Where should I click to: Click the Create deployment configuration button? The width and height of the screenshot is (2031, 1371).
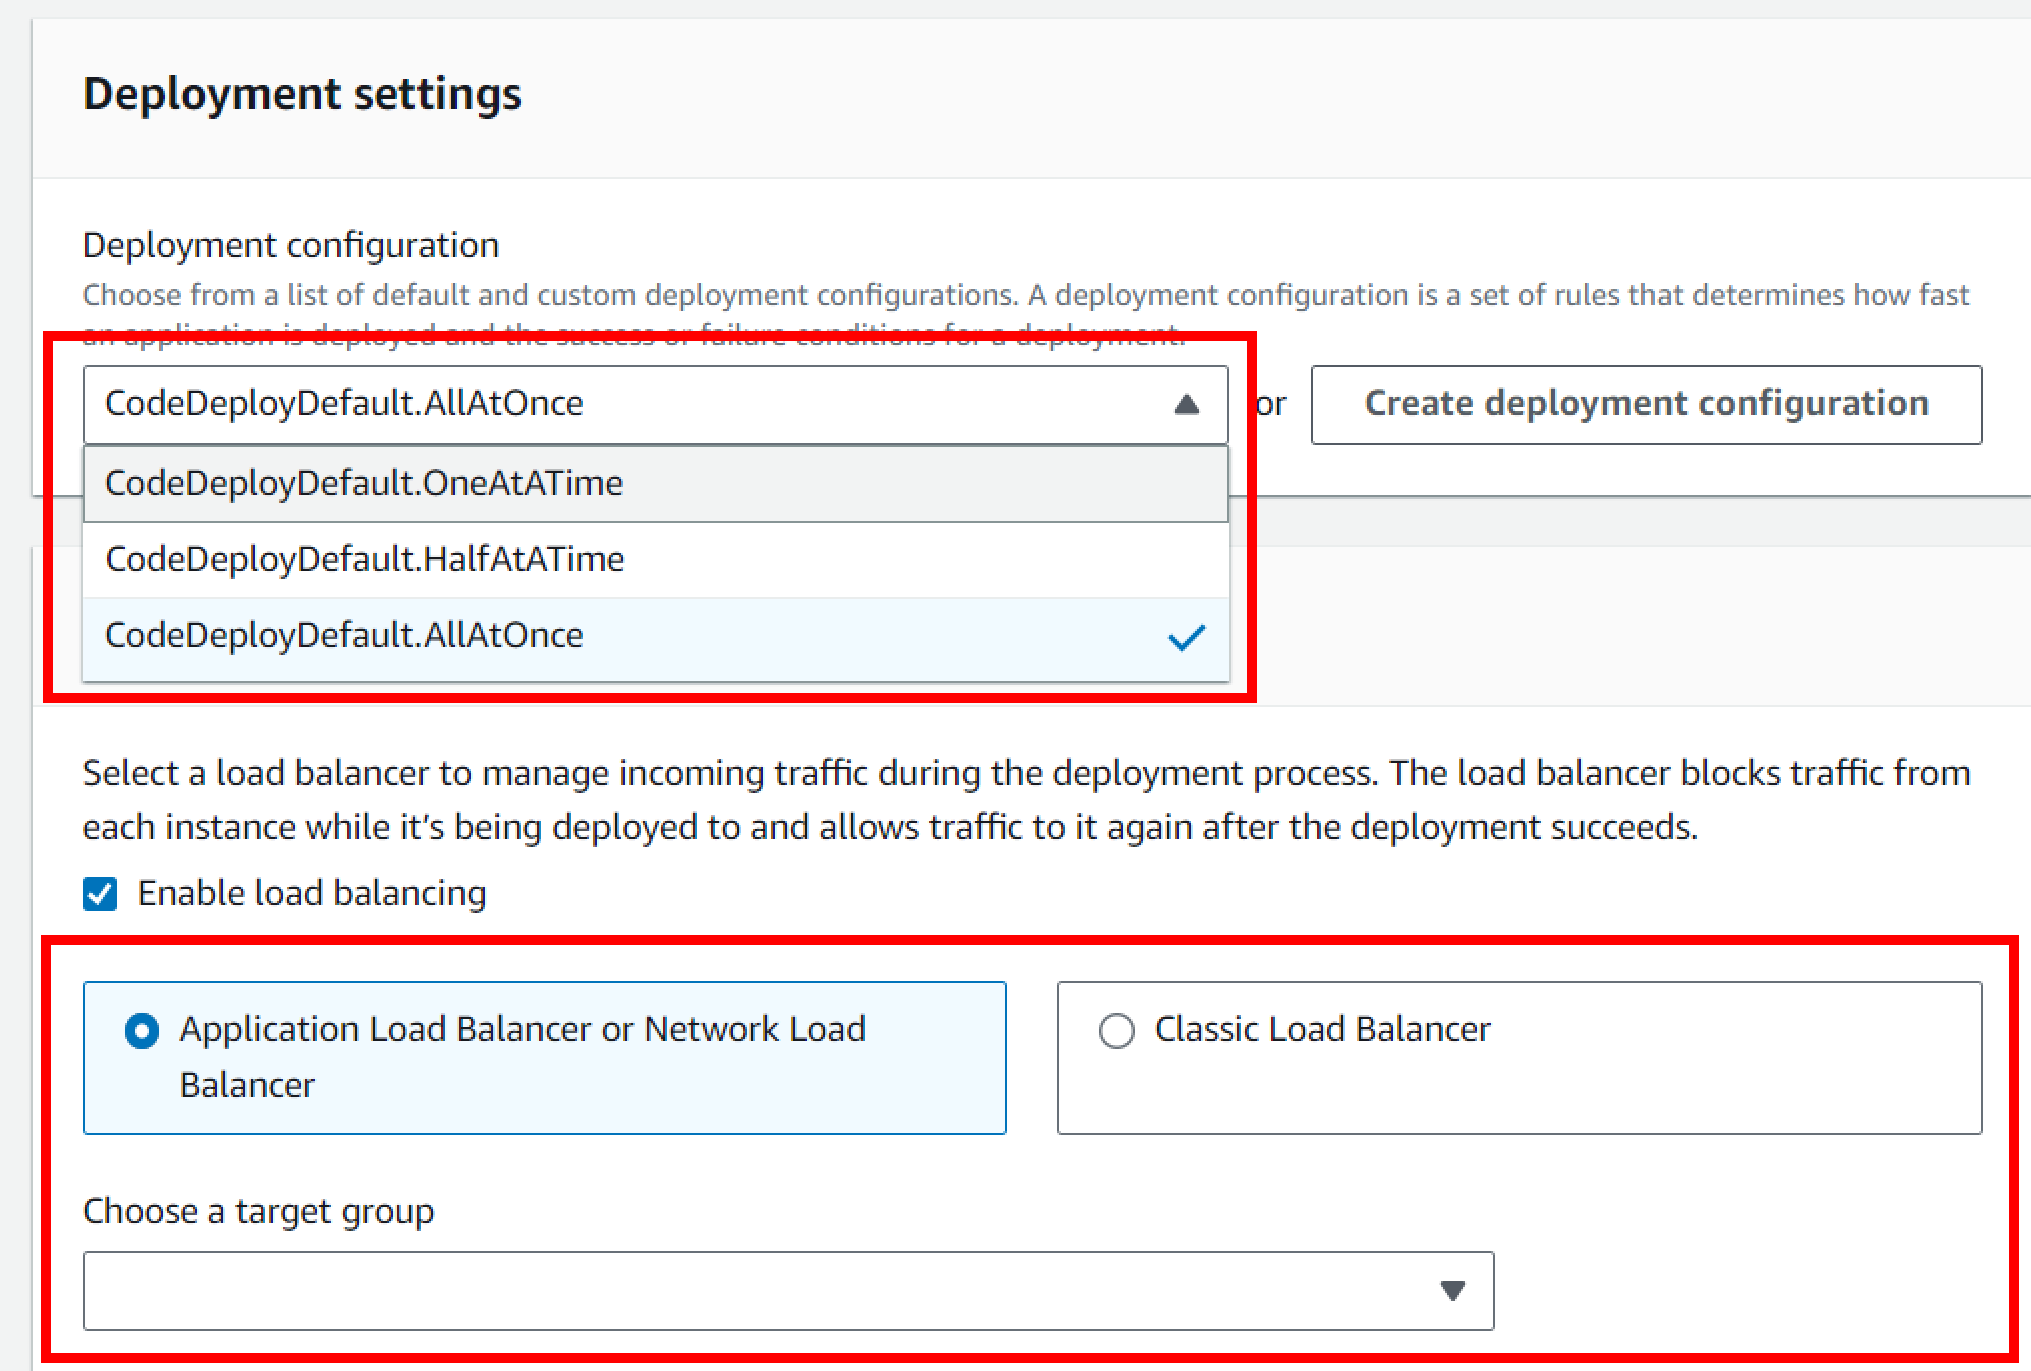click(x=1646, y=405)
